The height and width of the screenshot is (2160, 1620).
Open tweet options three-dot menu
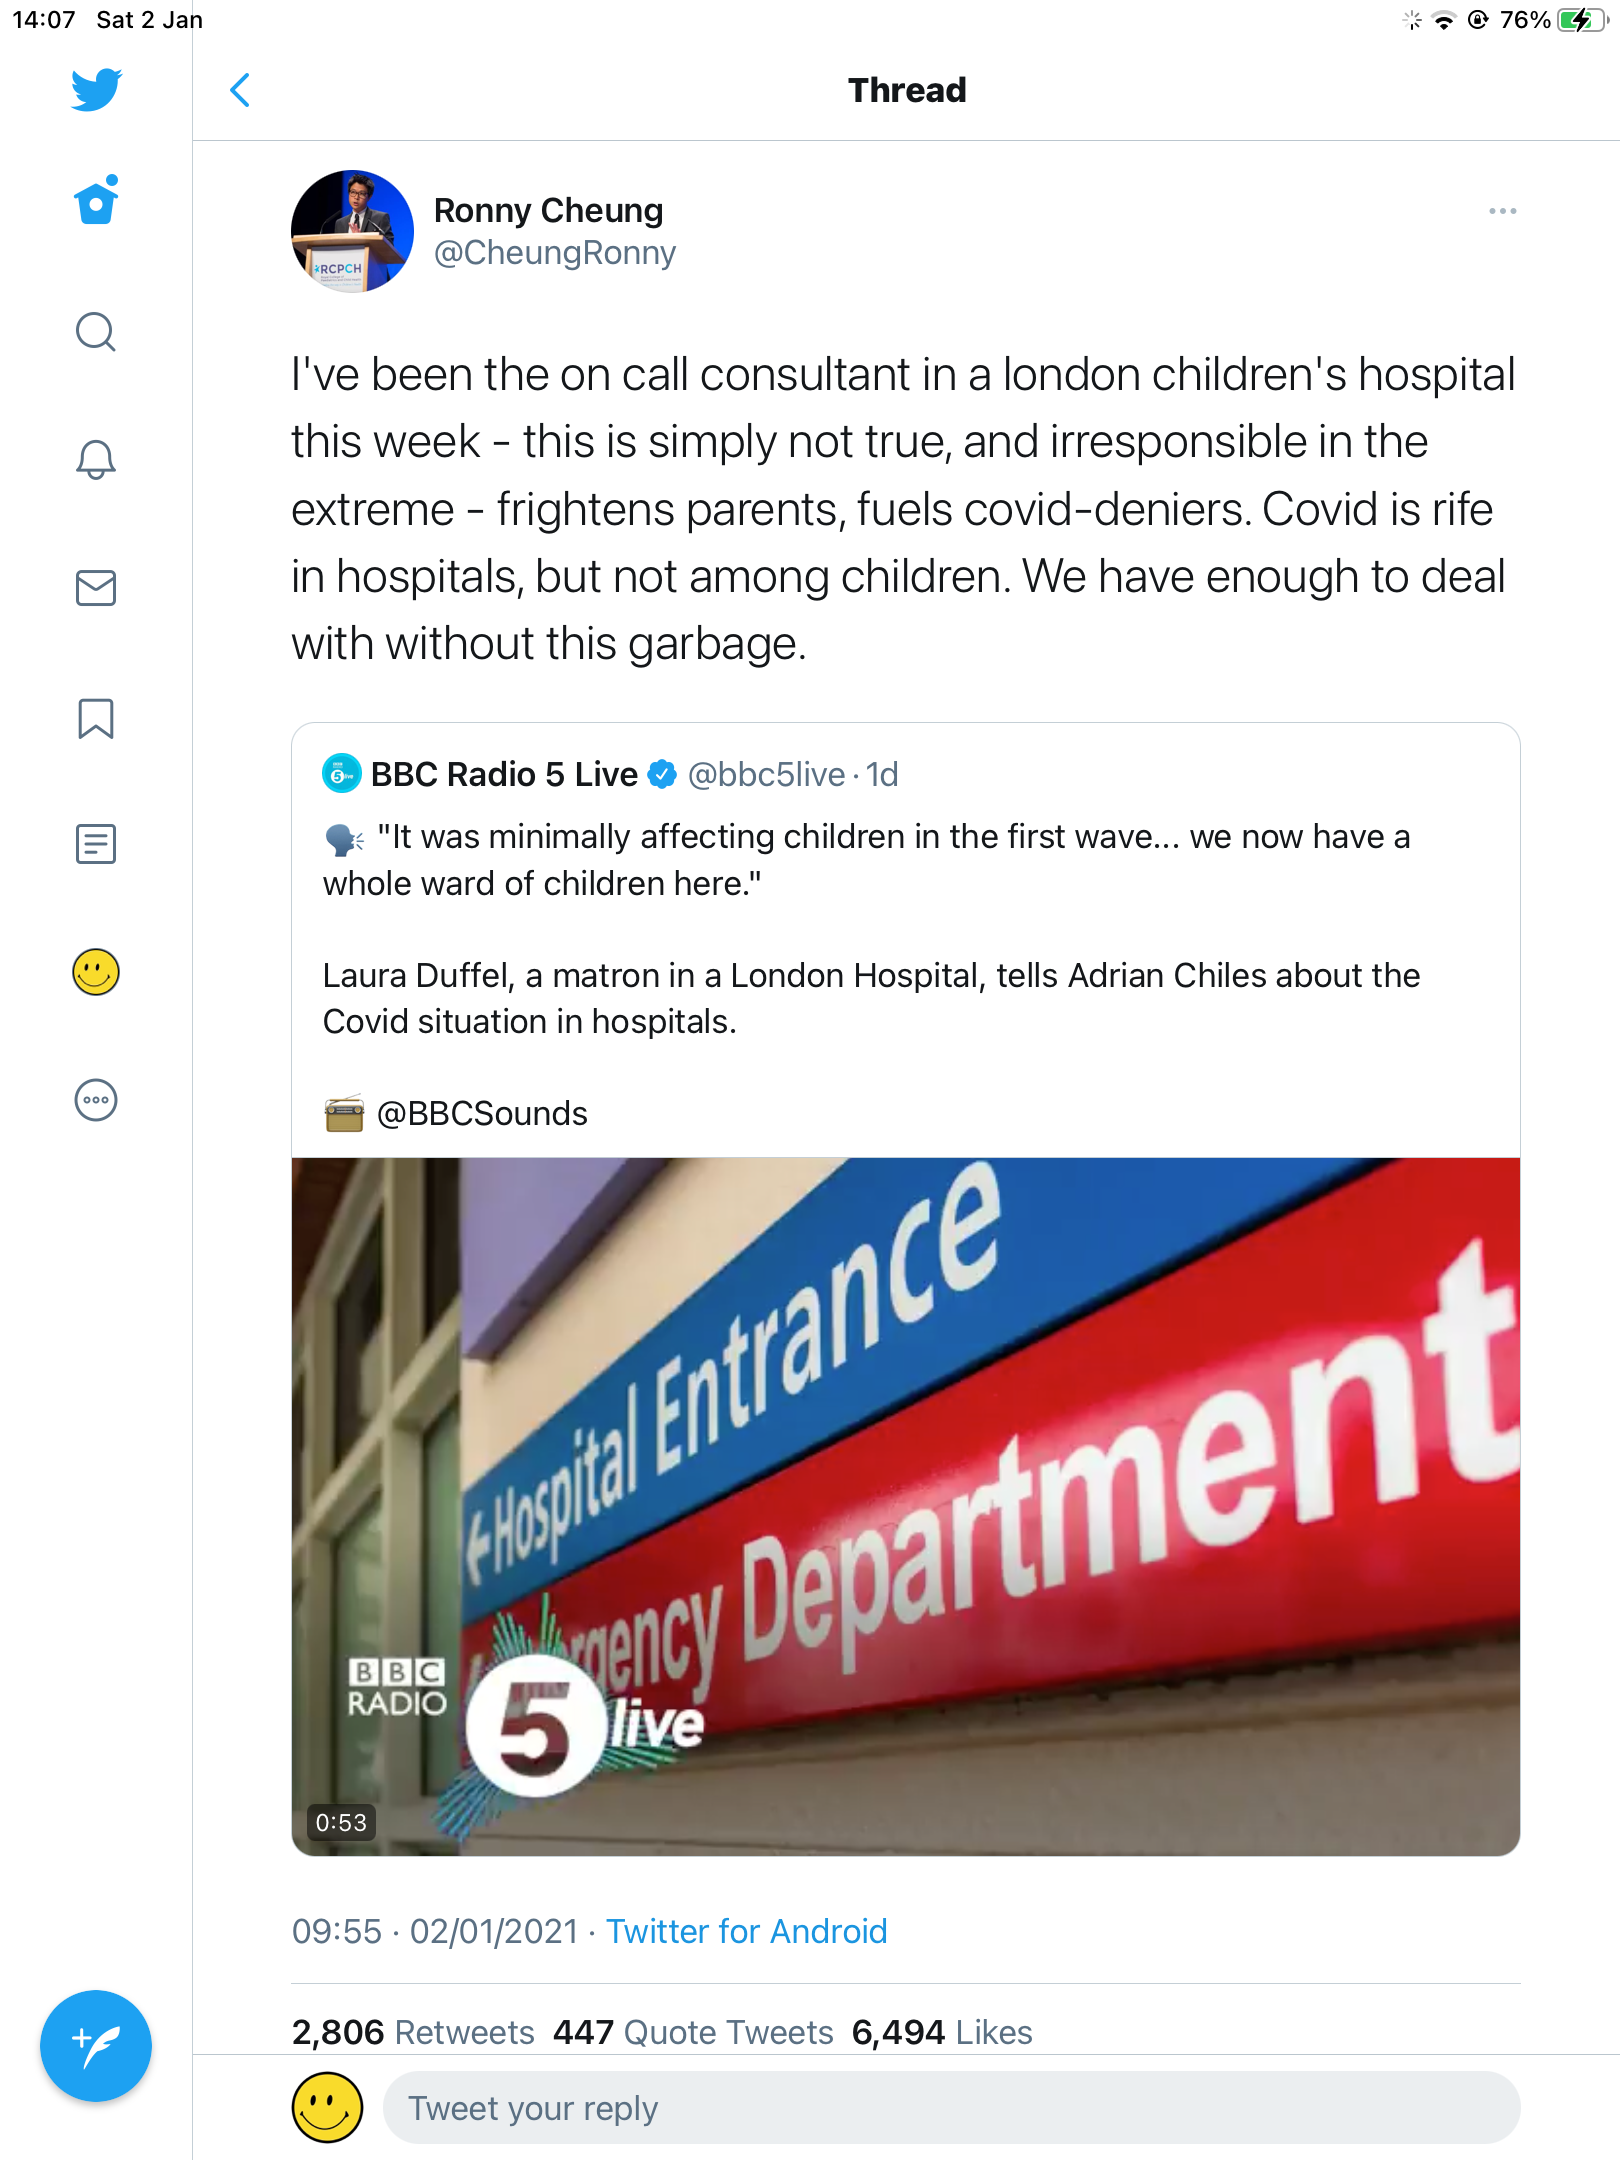point(1502,211)
